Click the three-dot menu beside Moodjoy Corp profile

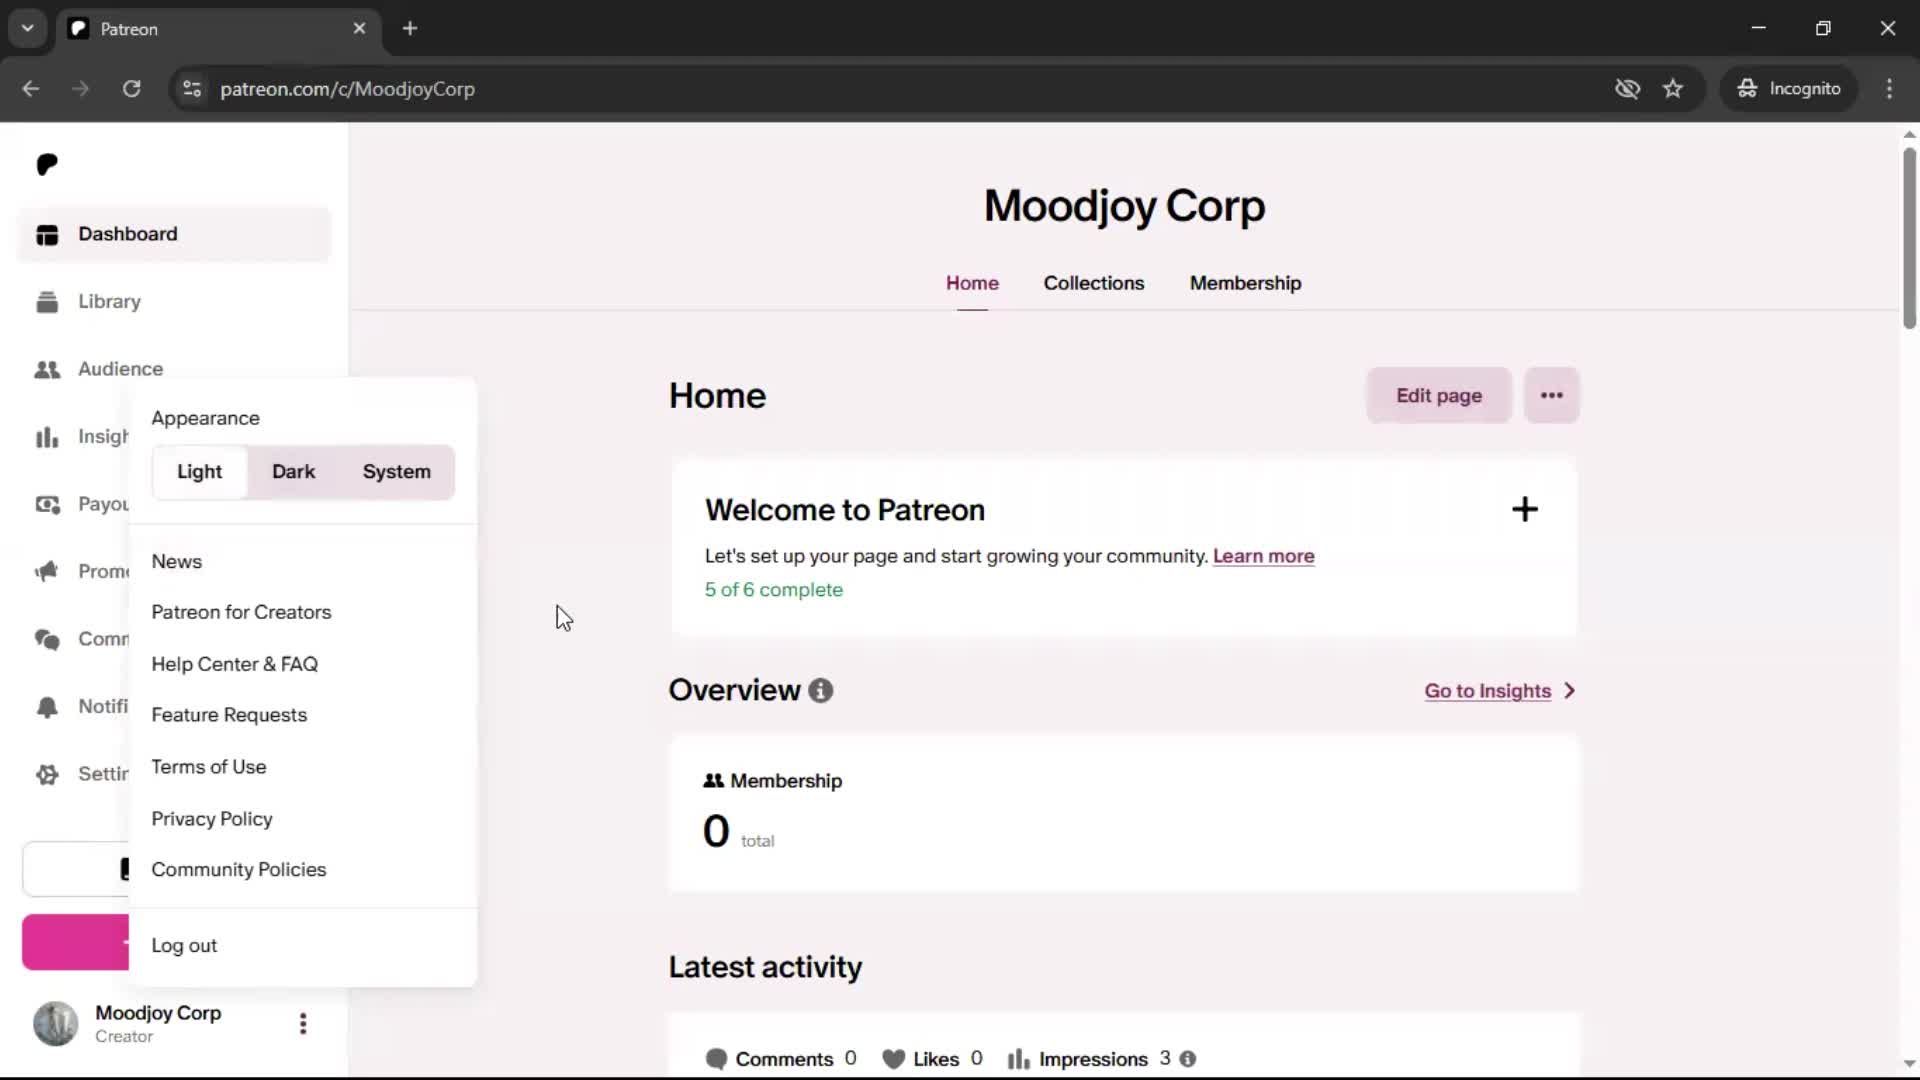[303, 1024]
